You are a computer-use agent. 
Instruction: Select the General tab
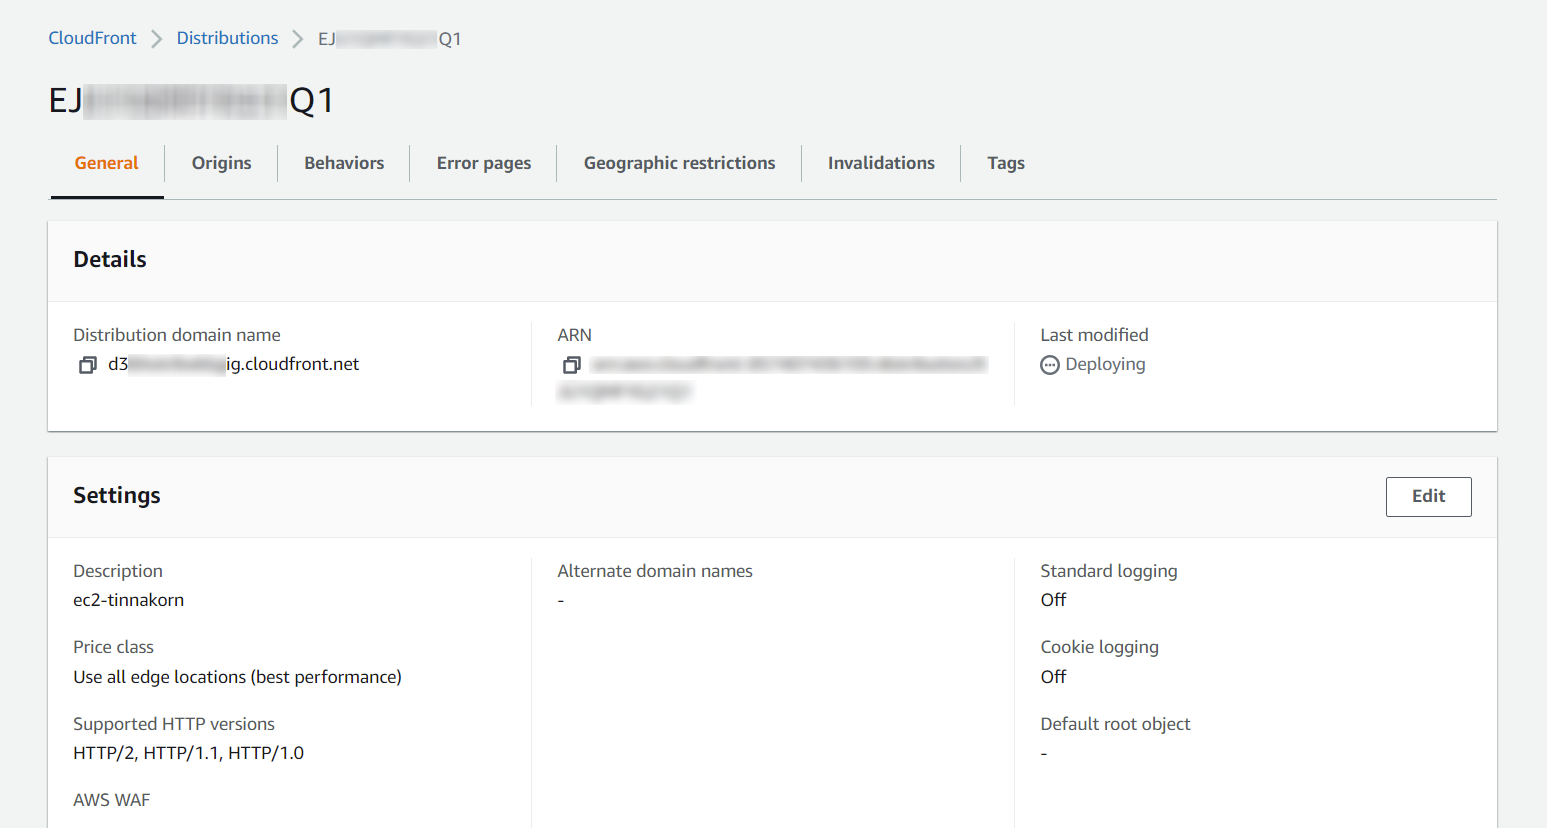pos(107,162)
